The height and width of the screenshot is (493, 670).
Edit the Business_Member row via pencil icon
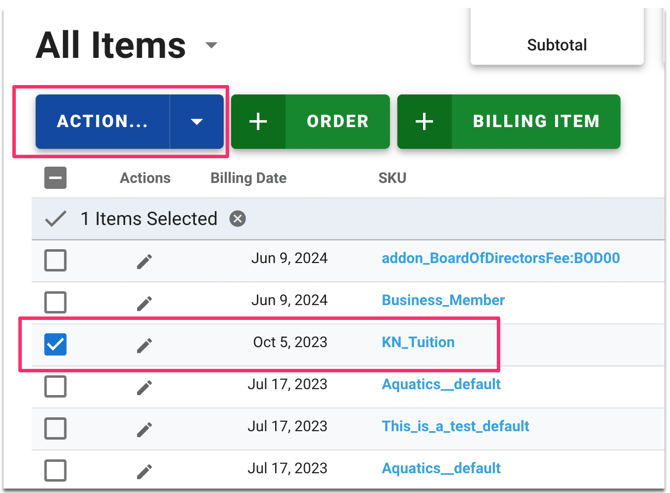click(145, 302)
